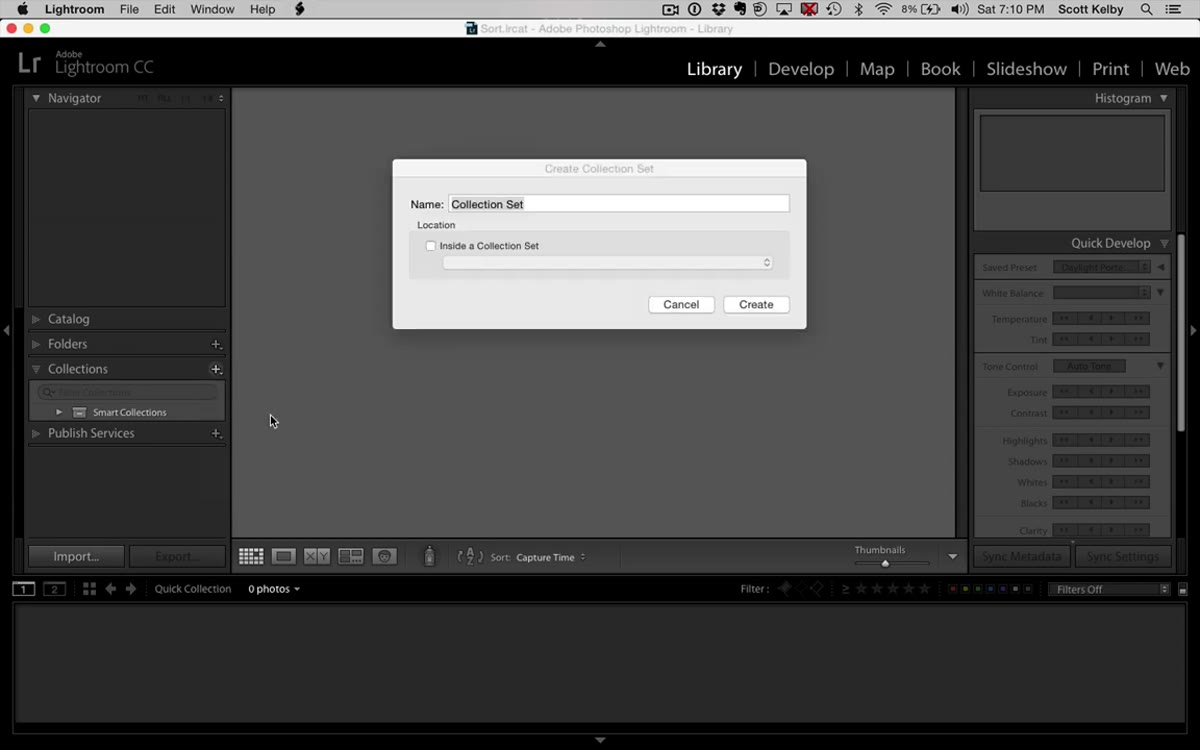
Task: Go back with the filmstrip left arrow
Action: pos(111,589)
